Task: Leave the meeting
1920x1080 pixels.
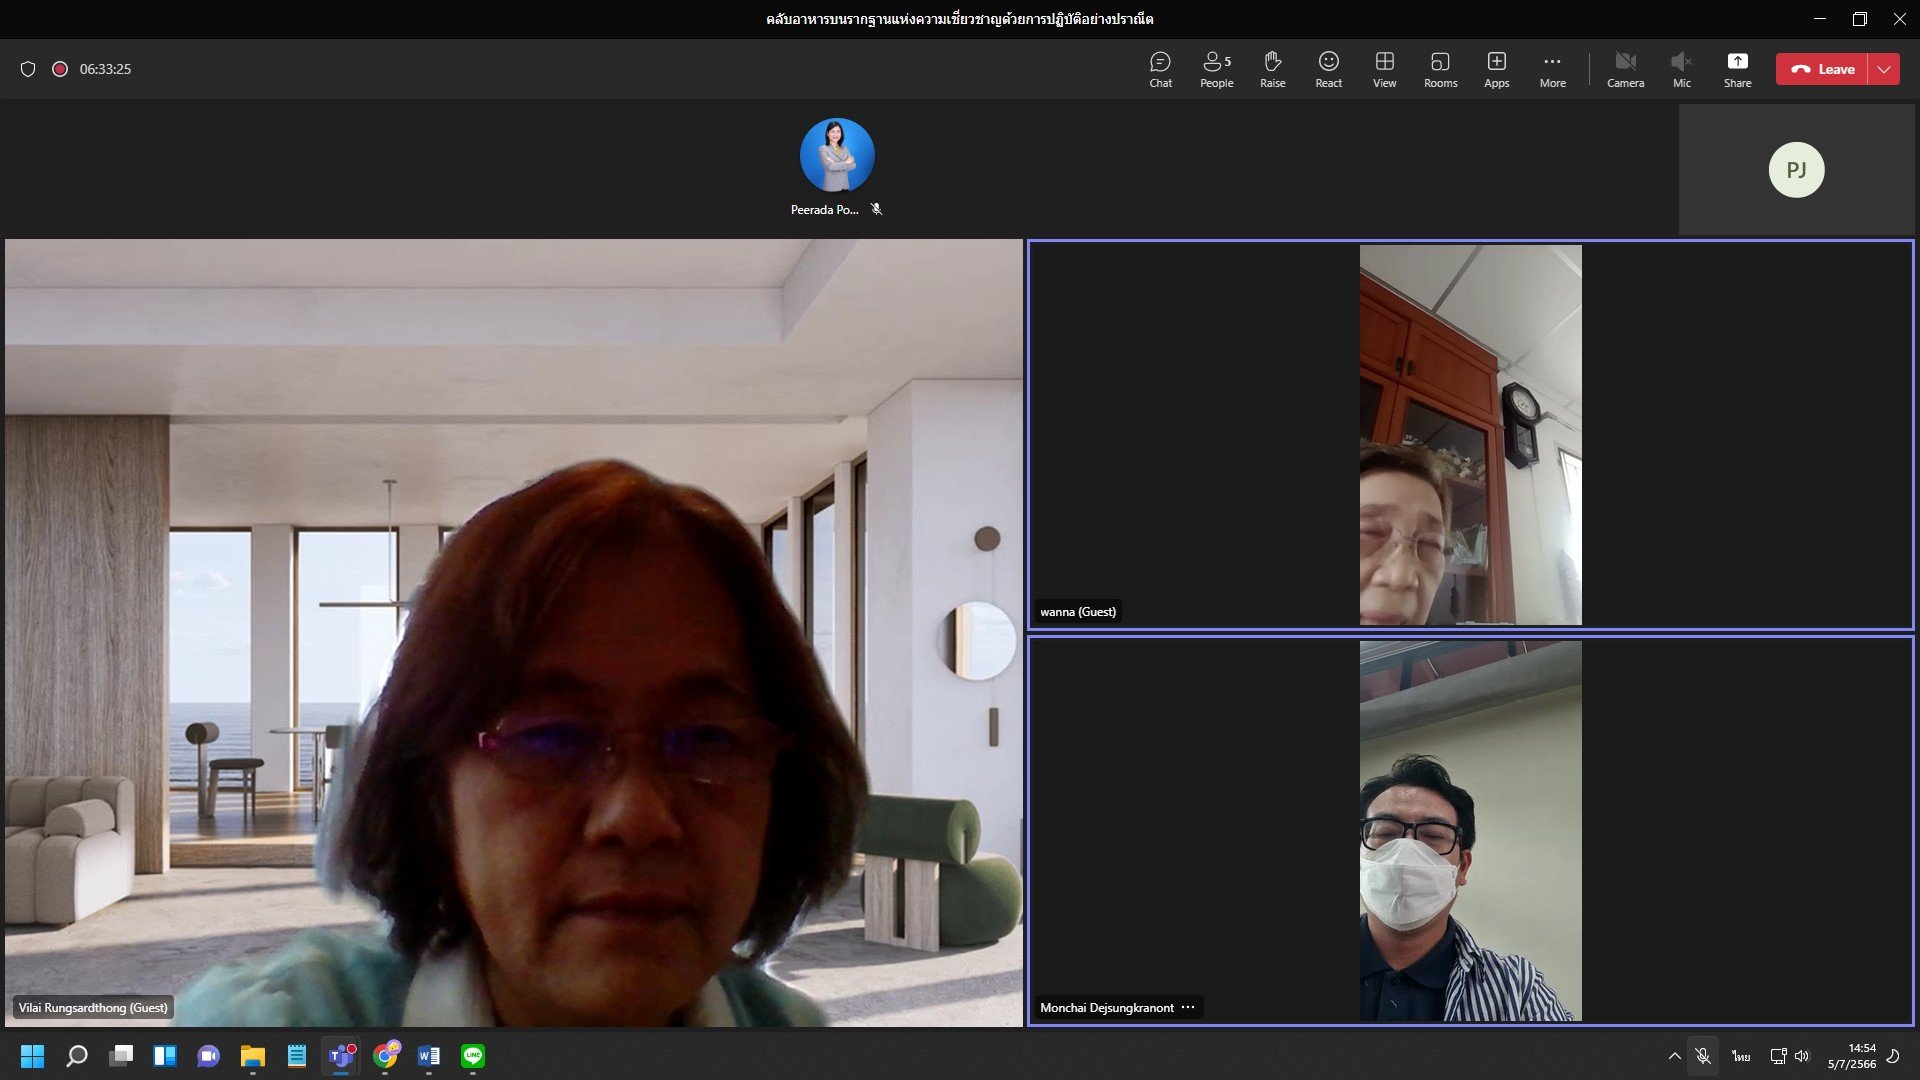Action: (x=1822, y=69)
